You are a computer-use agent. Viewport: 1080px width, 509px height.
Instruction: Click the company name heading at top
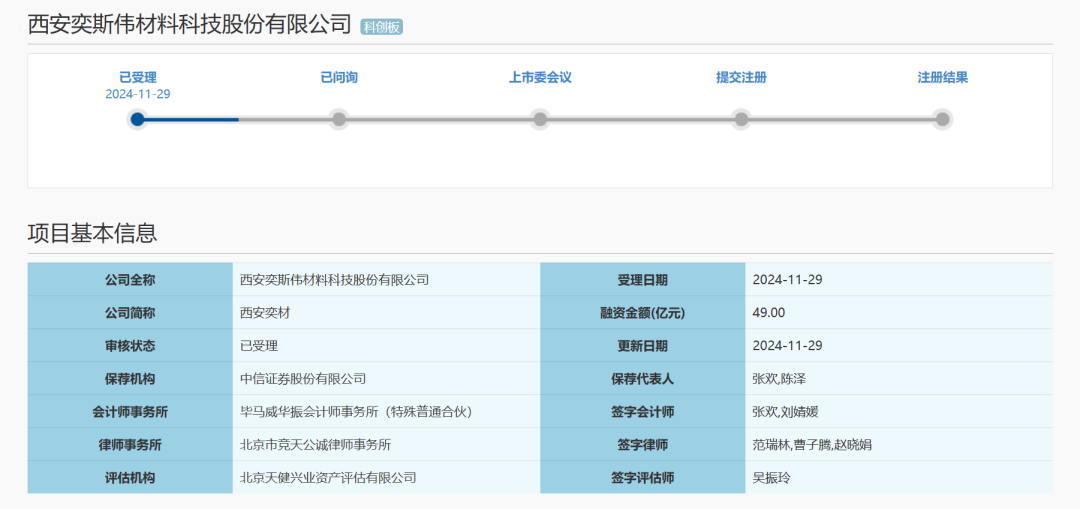[x=189, y=25]
